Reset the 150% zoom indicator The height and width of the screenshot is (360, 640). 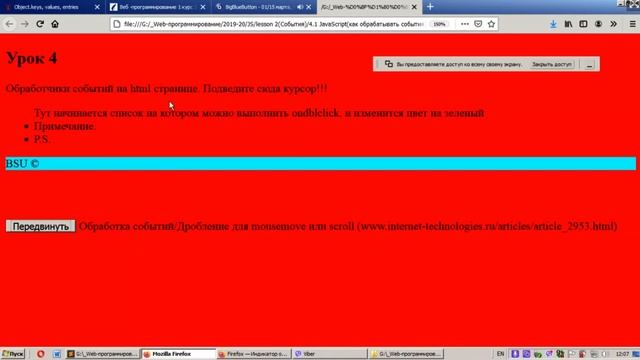pos(440,24)
